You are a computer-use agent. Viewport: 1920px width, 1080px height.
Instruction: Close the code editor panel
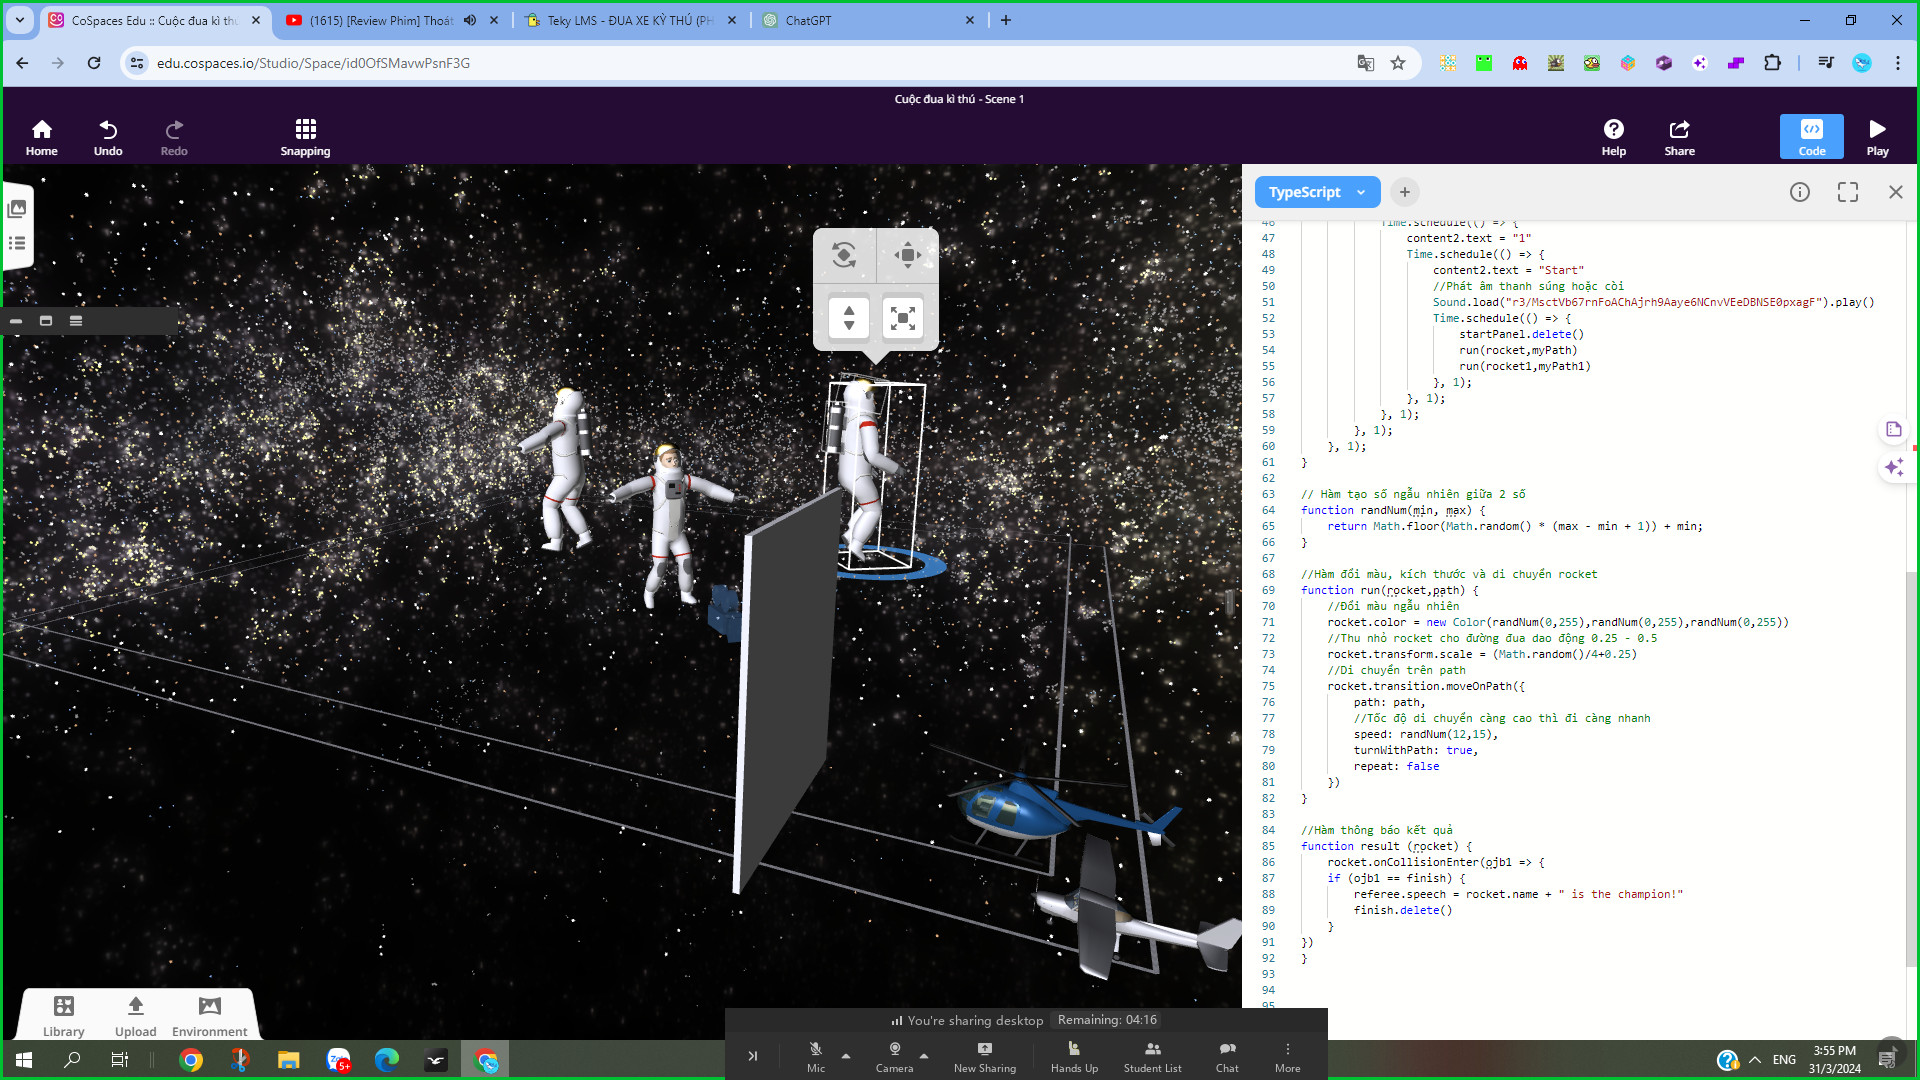click(x=1895, y=192)
